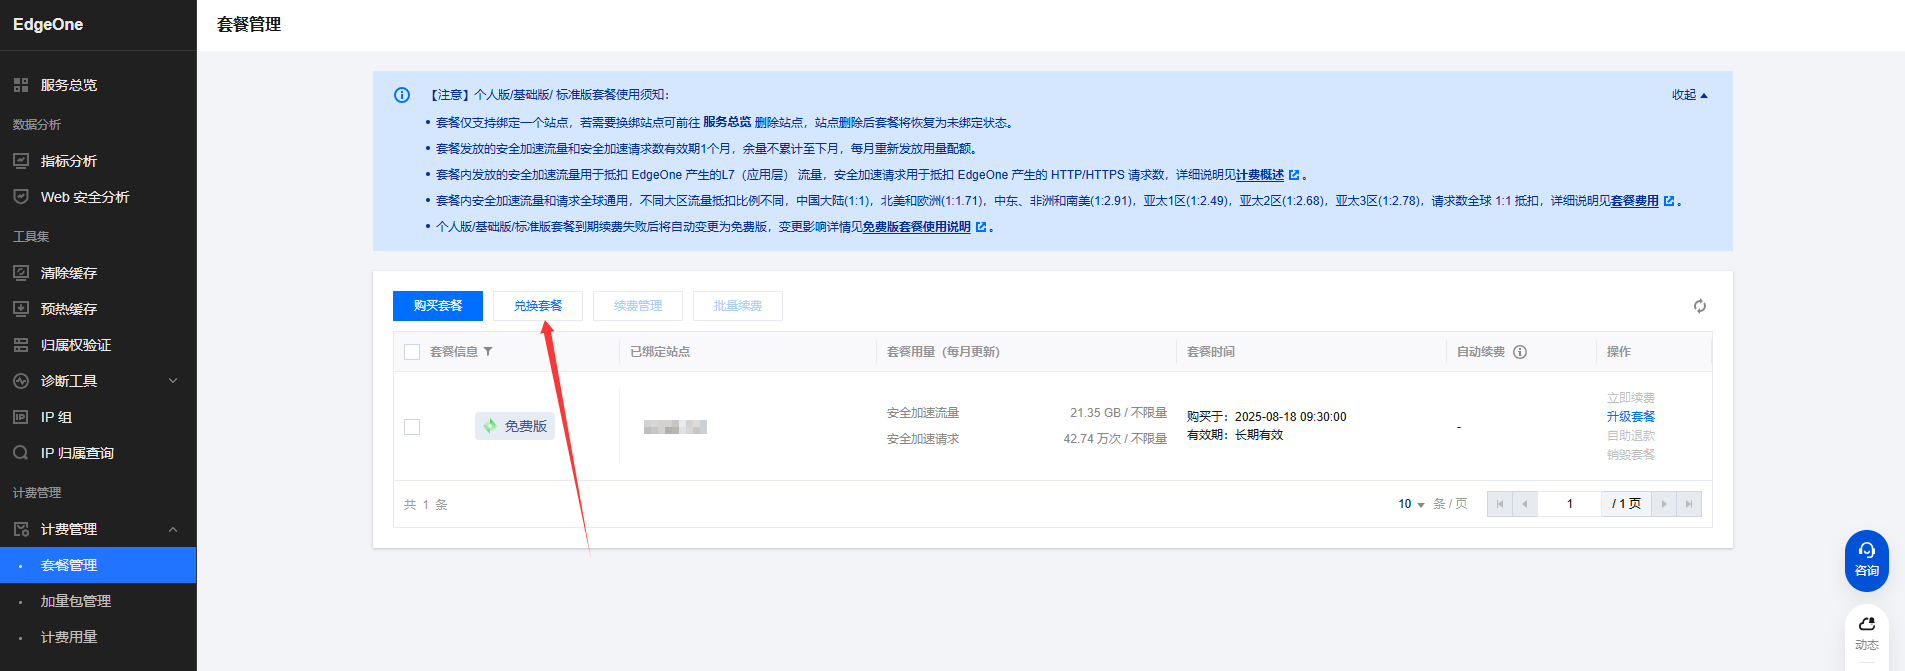Screen dimensions: 1905x671
Task: Click the 42.74 万次 / 不限量 value
Action: (x=1115, y=438)
